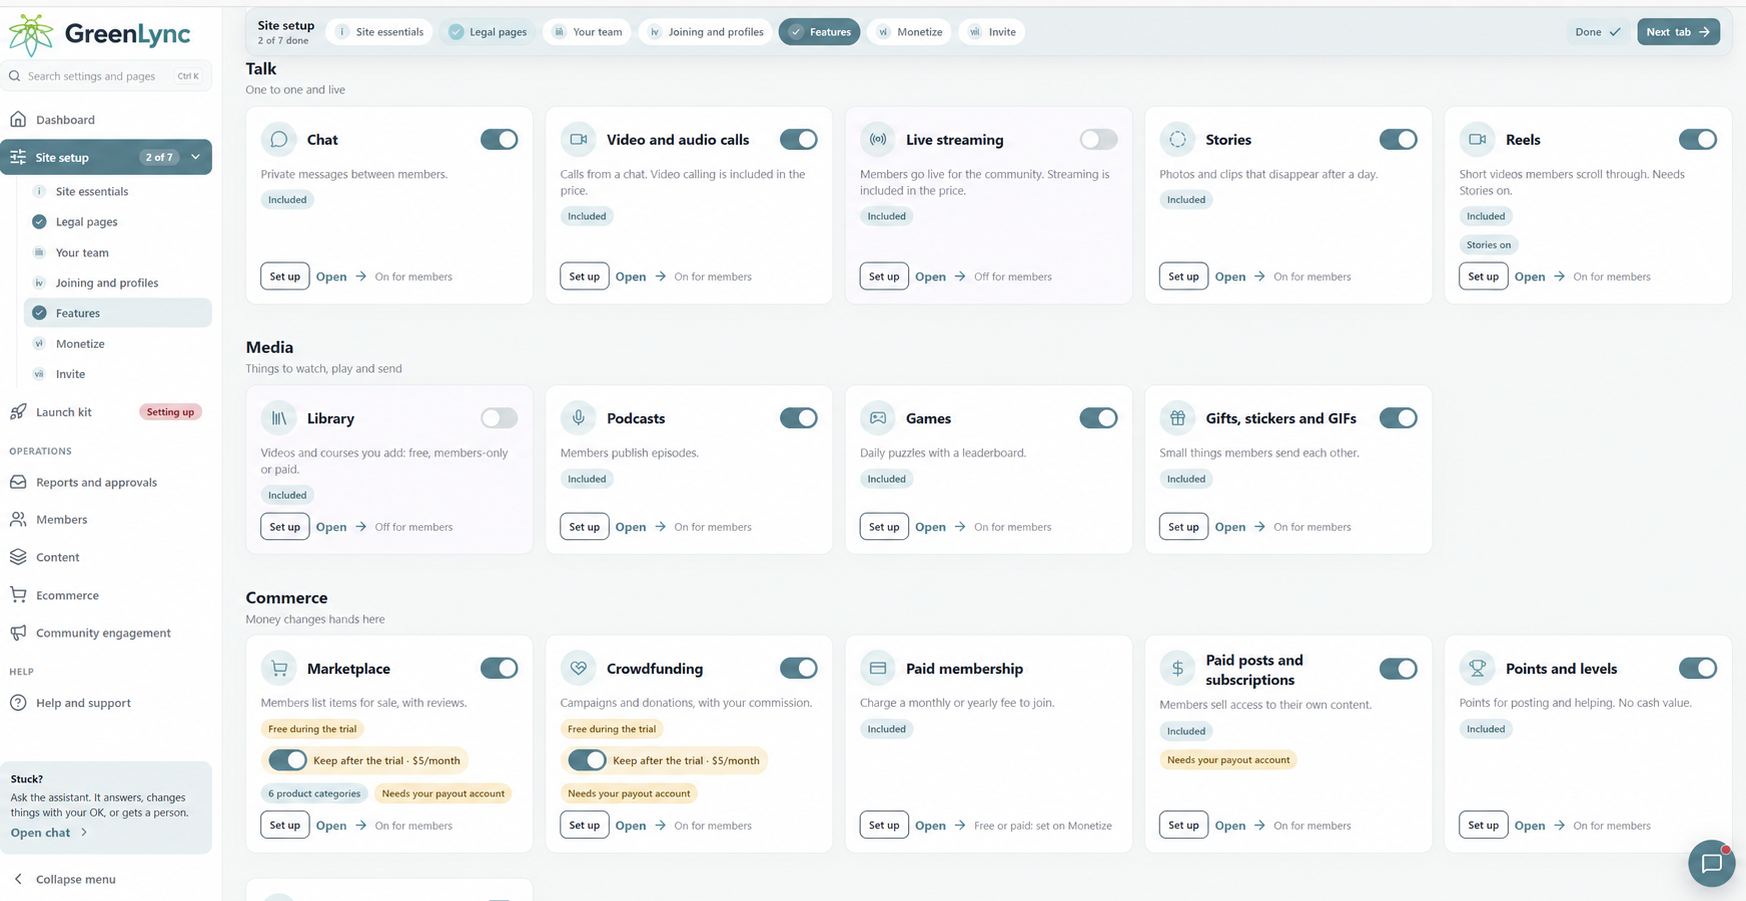Image resolution: width=1746 pixels, height=901 pixels.
Task: Click the Dashboard home icon in sidebar
Action: coord(18,119)
